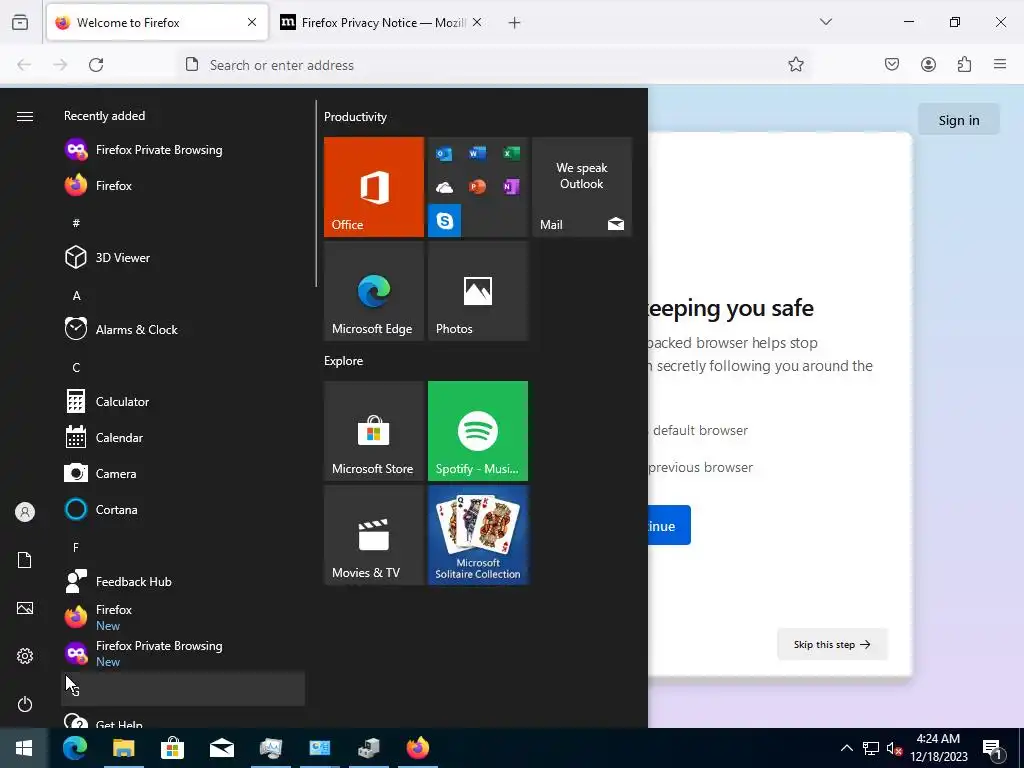This screenshot has height=768, width=1024.
Task: Open Edge from the taskbar
Action: point(74,748)
